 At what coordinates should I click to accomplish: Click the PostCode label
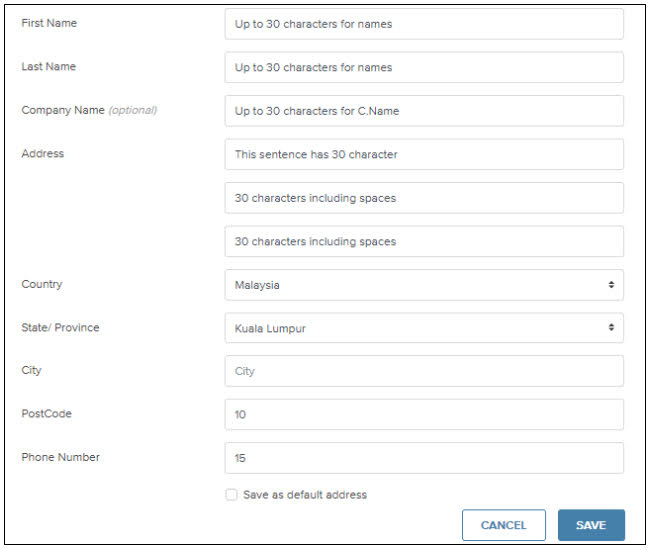(x=46, y=414)
